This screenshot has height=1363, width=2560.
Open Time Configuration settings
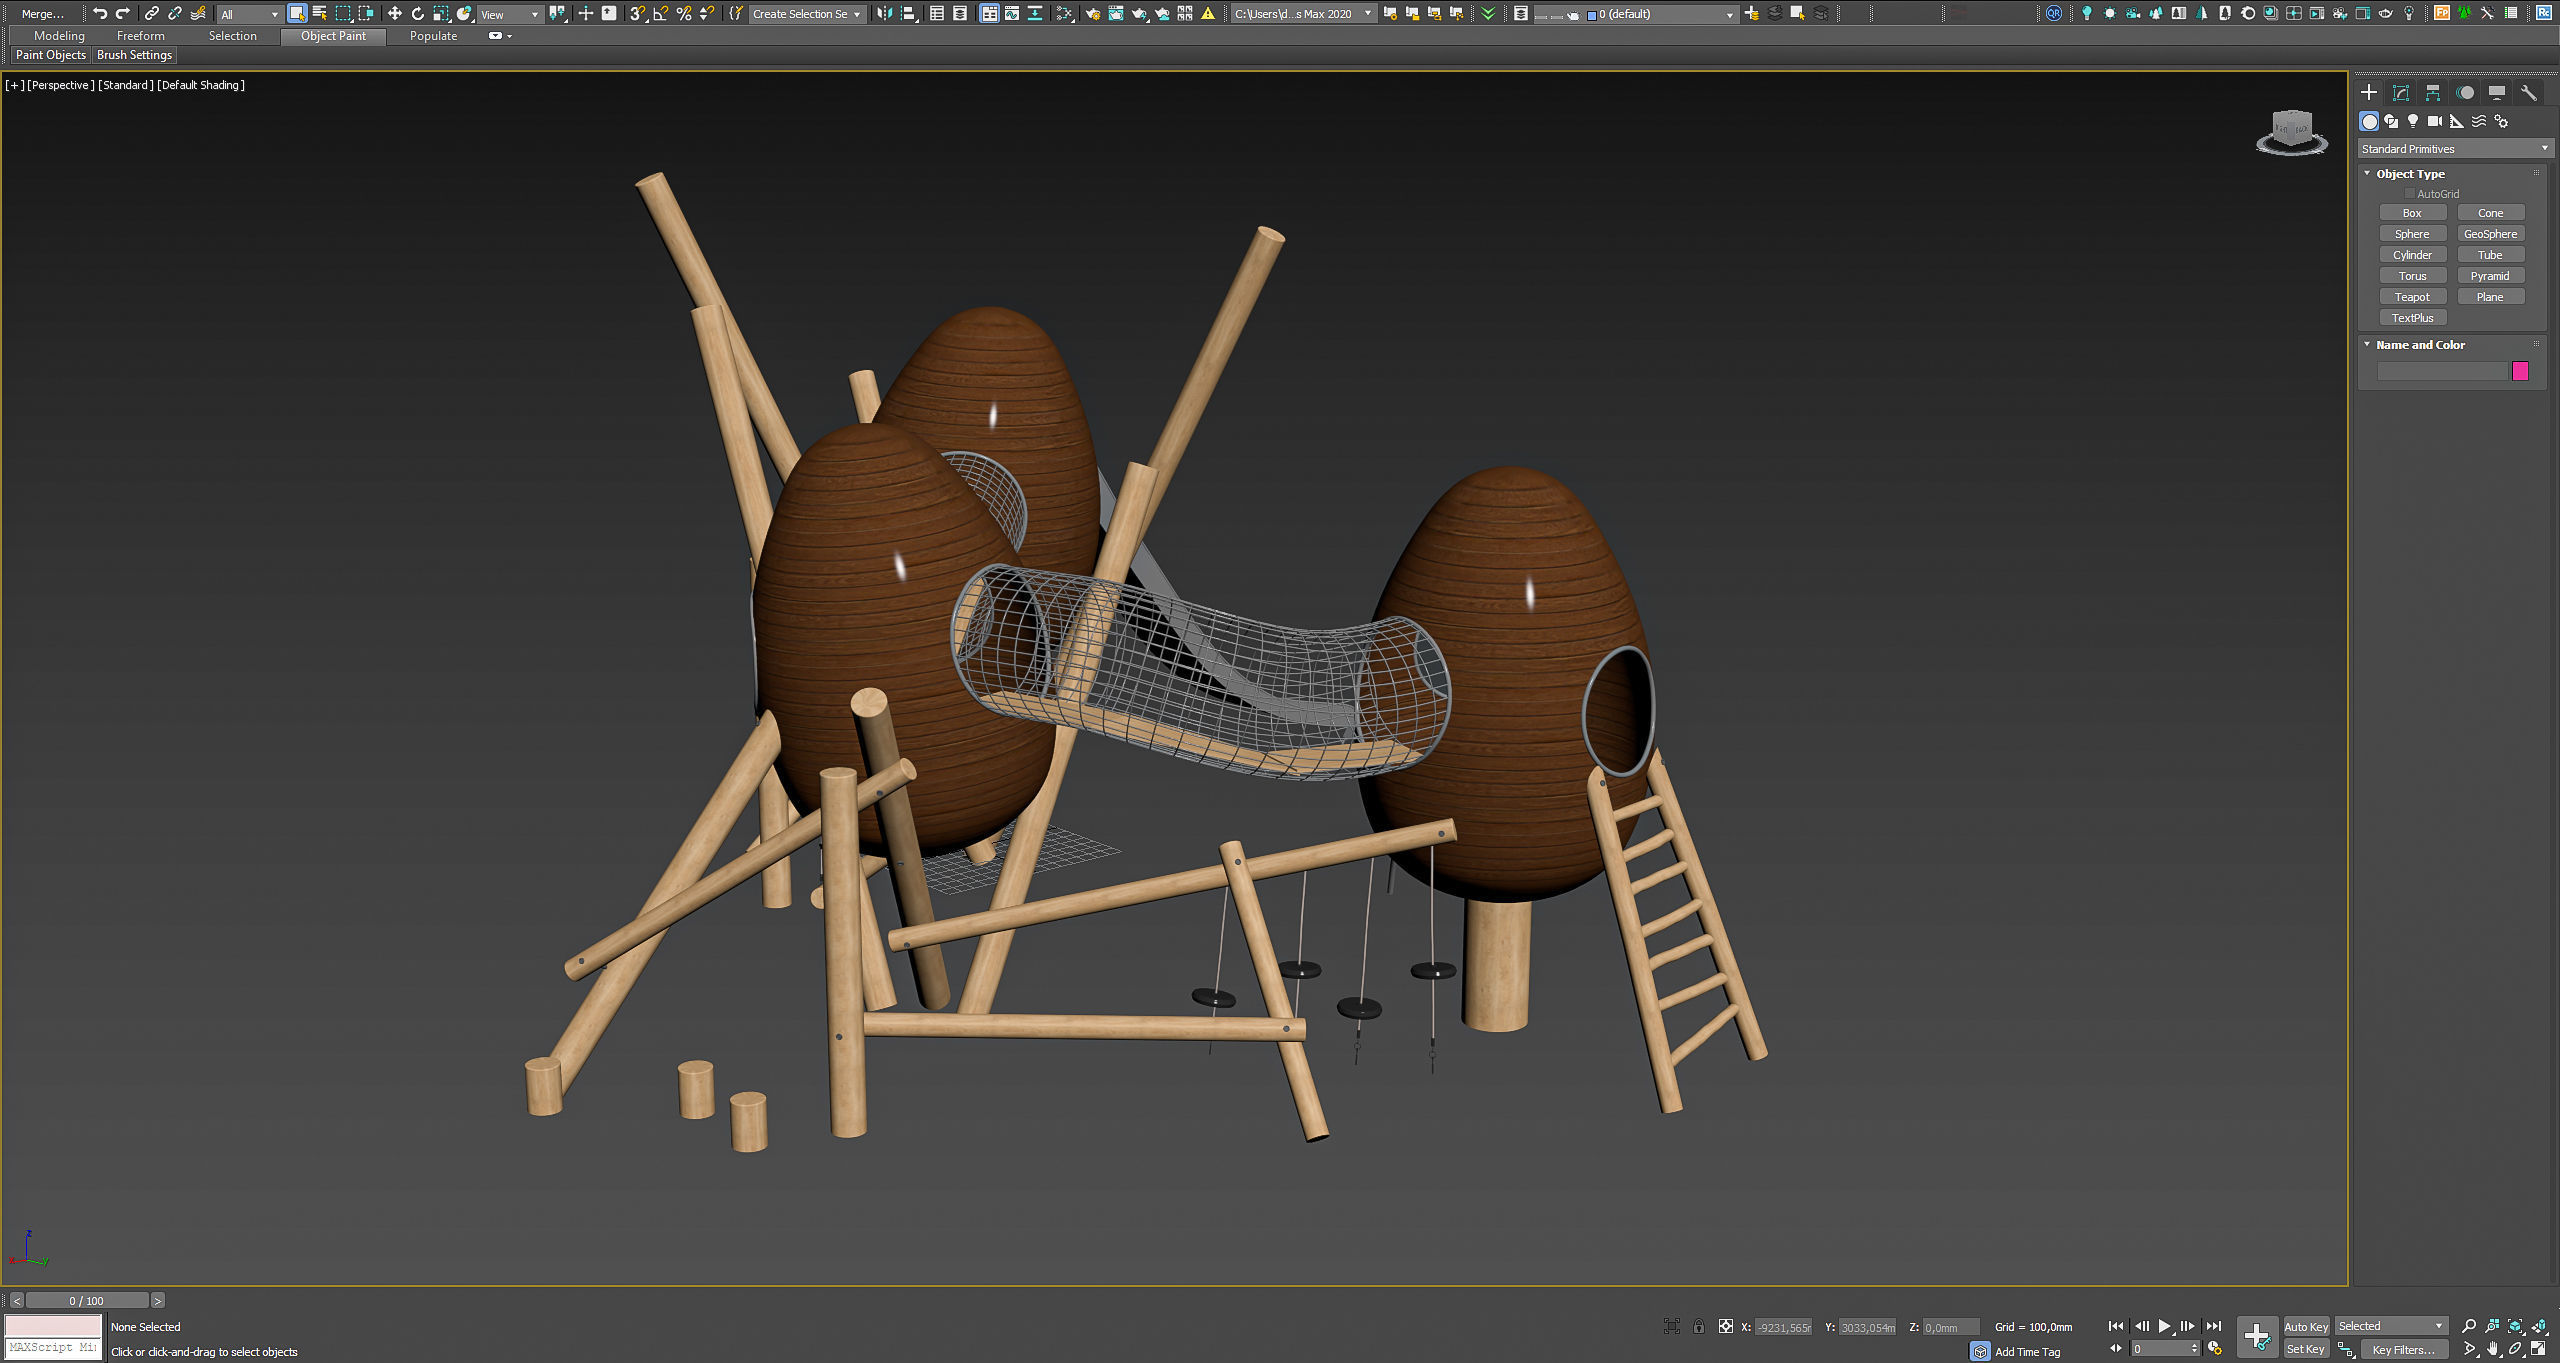2214,1349
